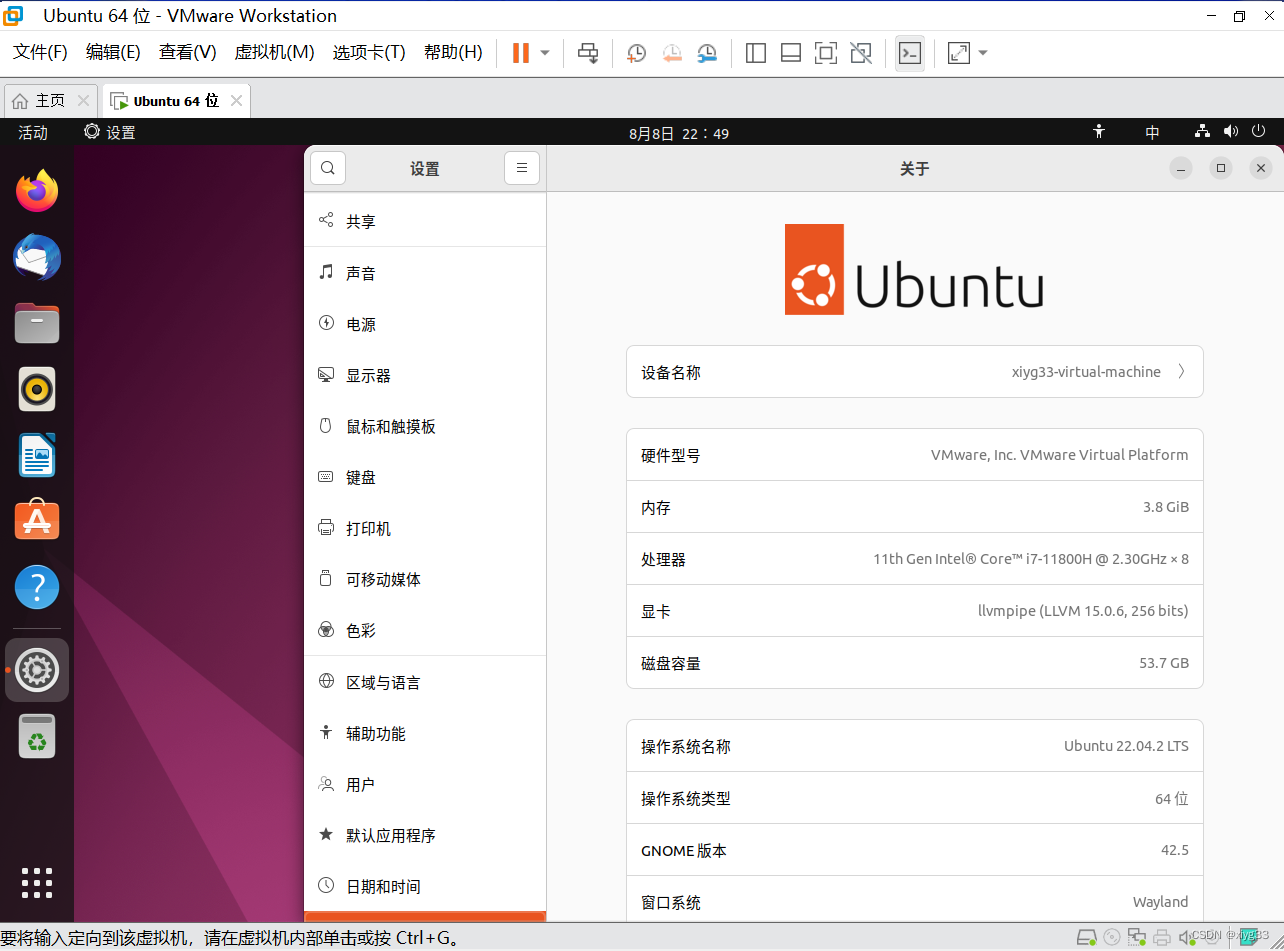Click the accessibility icon in the top bar
1284x951 pixels.
(x=1099, y=132)
